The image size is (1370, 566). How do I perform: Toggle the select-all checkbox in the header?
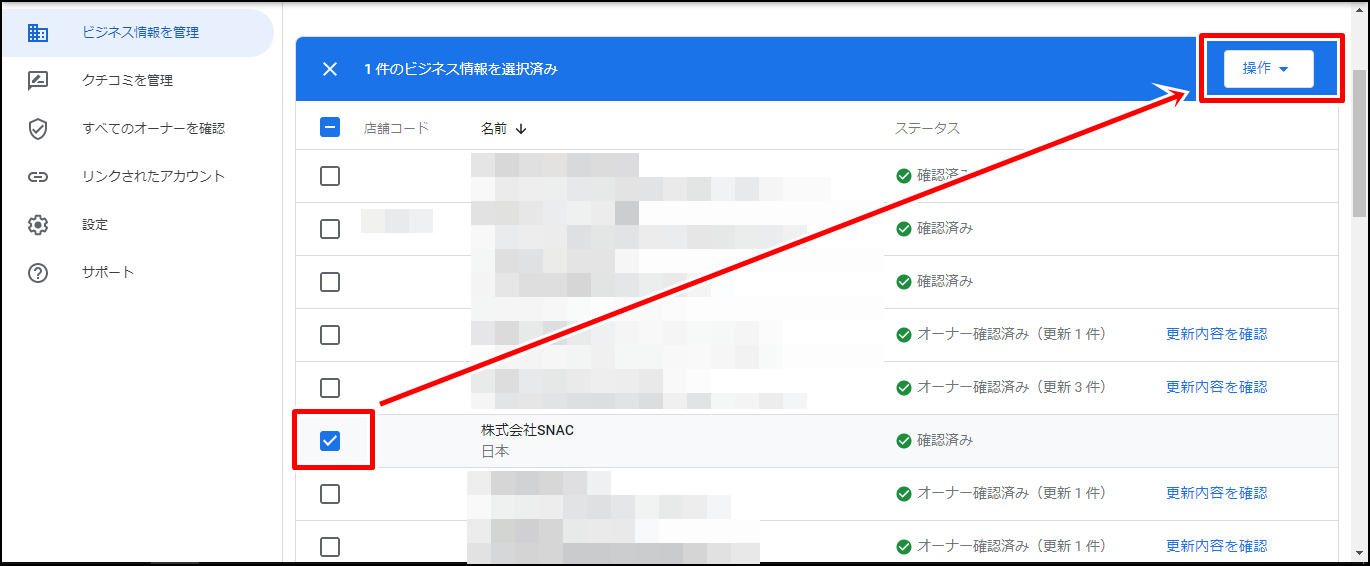(330, 127)
